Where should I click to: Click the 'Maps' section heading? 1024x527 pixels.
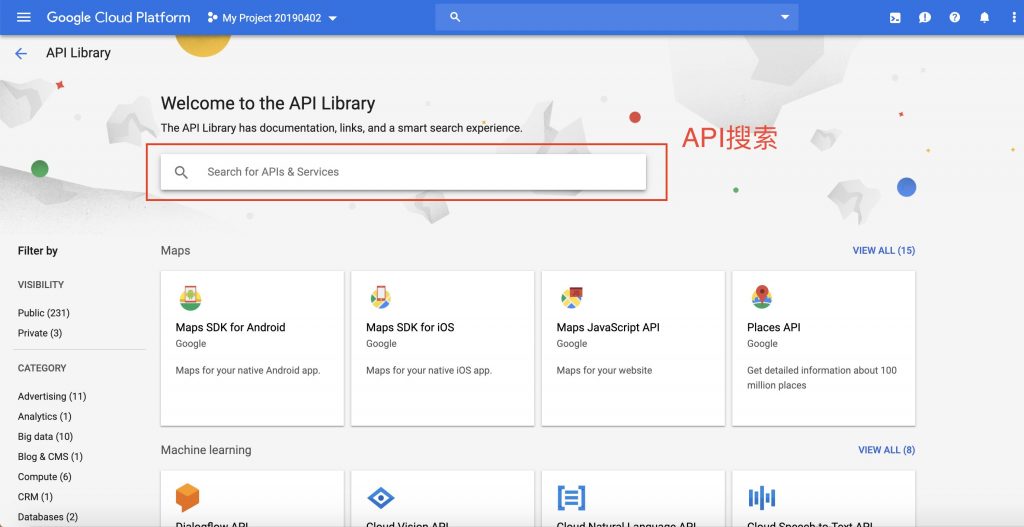(x=176, y=251)
